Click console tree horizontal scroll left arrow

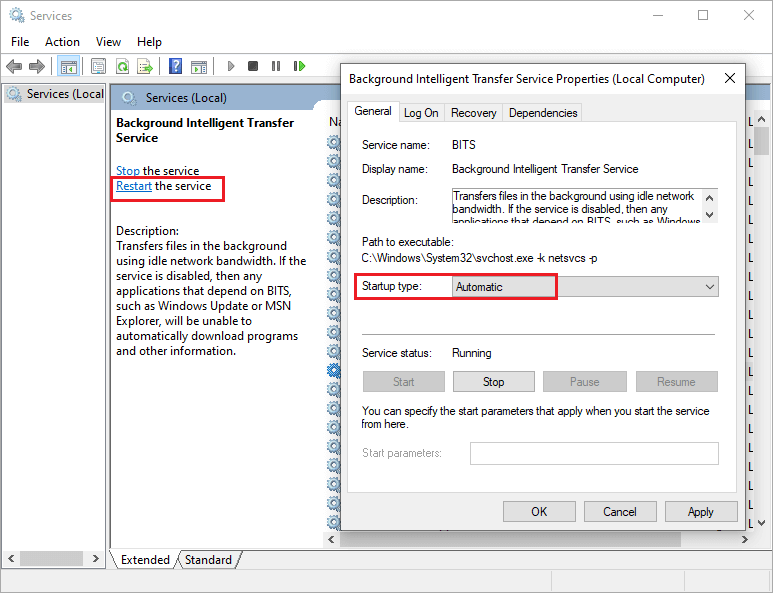tap(11, 558)
